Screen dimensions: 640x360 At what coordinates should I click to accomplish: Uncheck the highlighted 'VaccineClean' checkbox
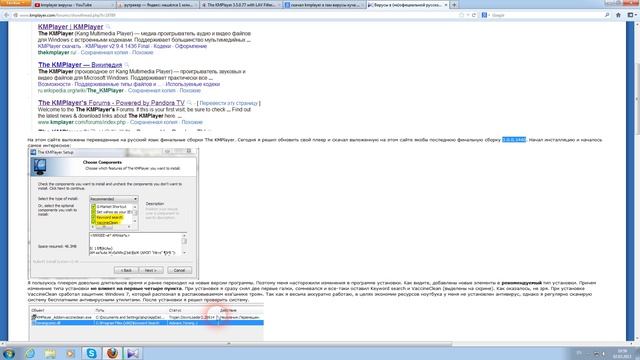[x=93, y=223]
